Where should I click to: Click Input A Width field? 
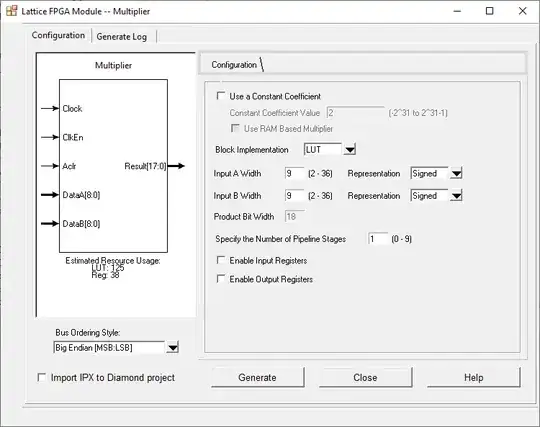pyautogui.click(x=294, y=173)
